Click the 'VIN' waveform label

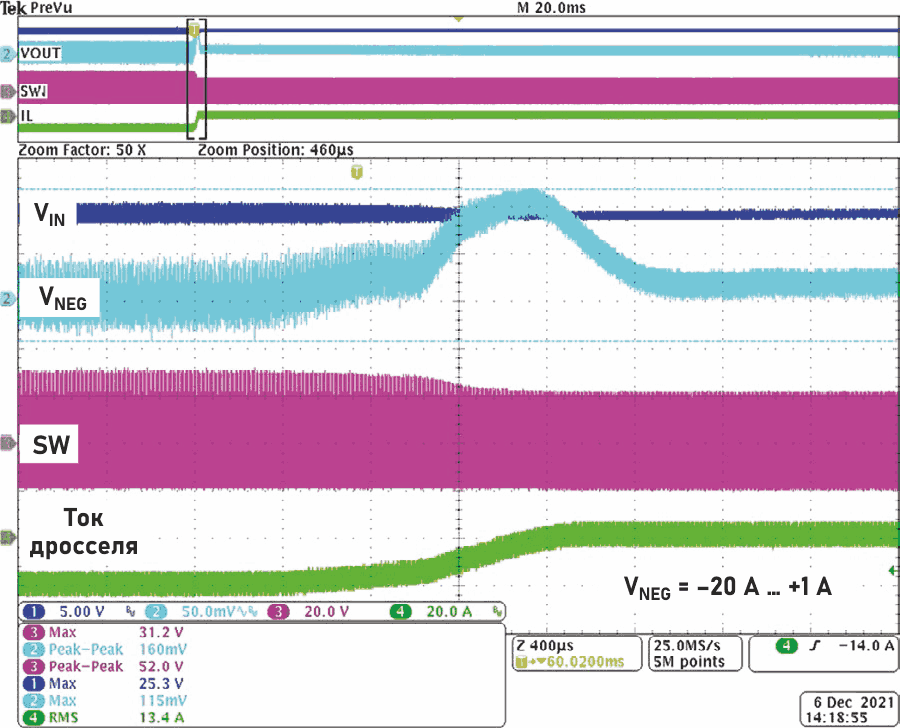pos(49,215)
